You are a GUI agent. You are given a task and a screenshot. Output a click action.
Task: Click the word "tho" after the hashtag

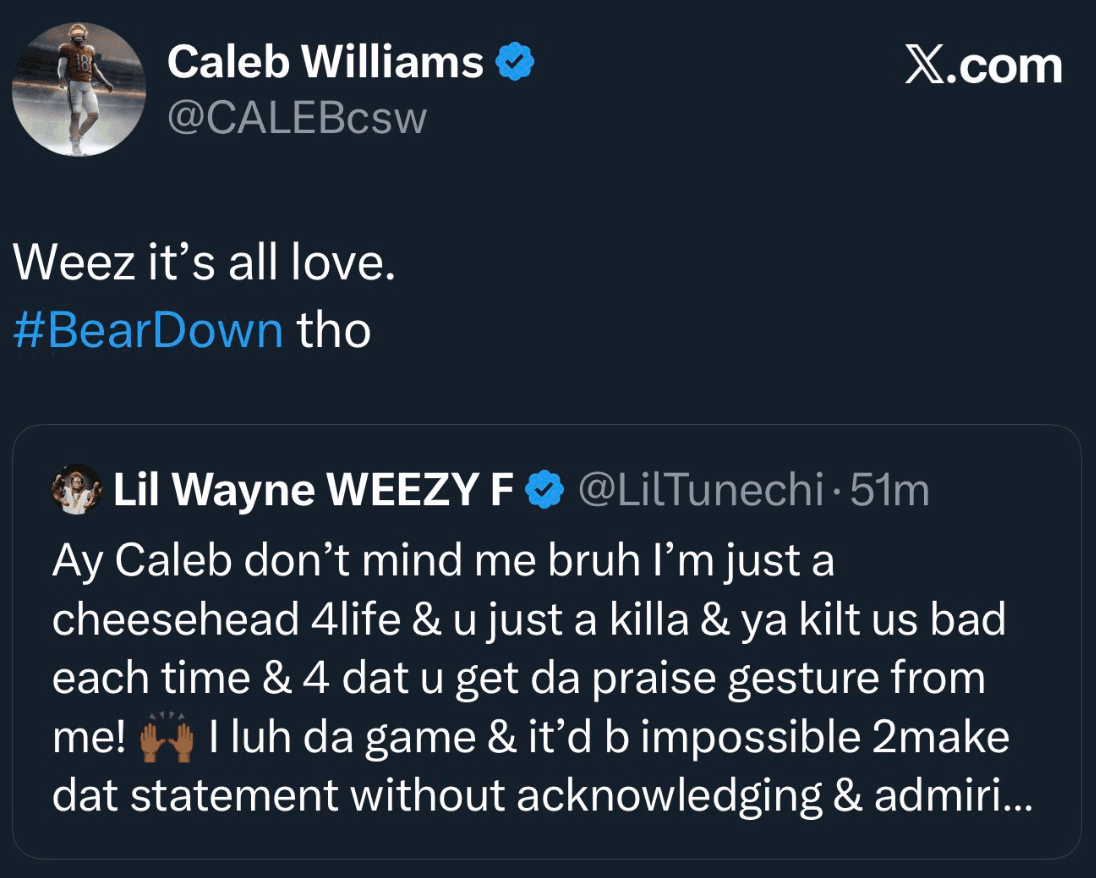pos(333,331)
